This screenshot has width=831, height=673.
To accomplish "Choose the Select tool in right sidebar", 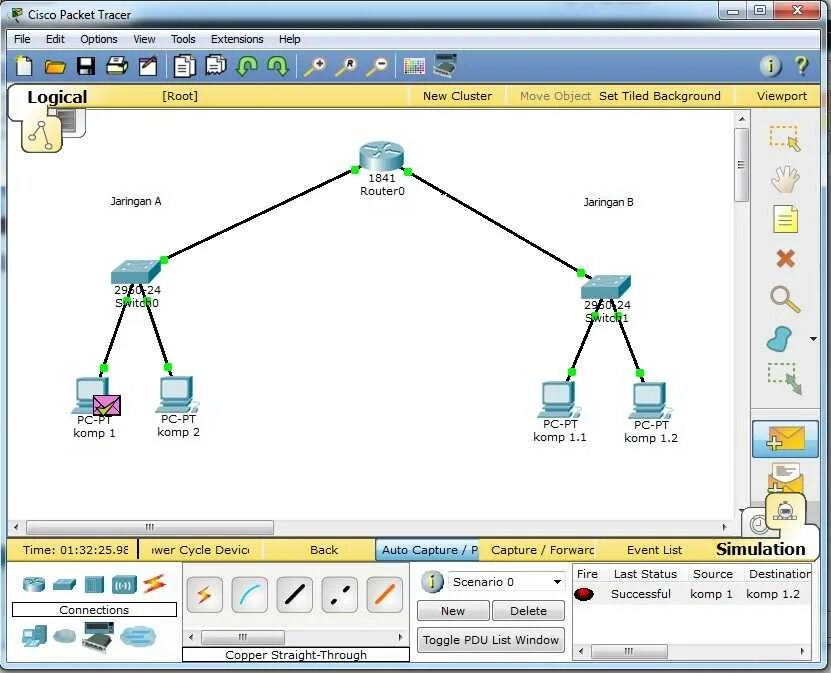I will pyautogui.click(x=785, y=138).
